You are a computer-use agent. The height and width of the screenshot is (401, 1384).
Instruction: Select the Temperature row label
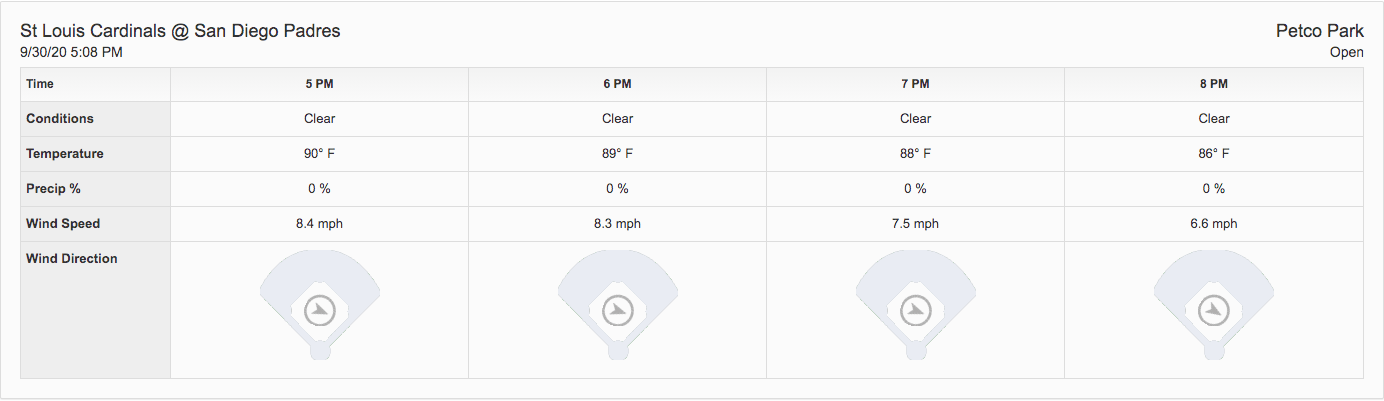[65, 154]
